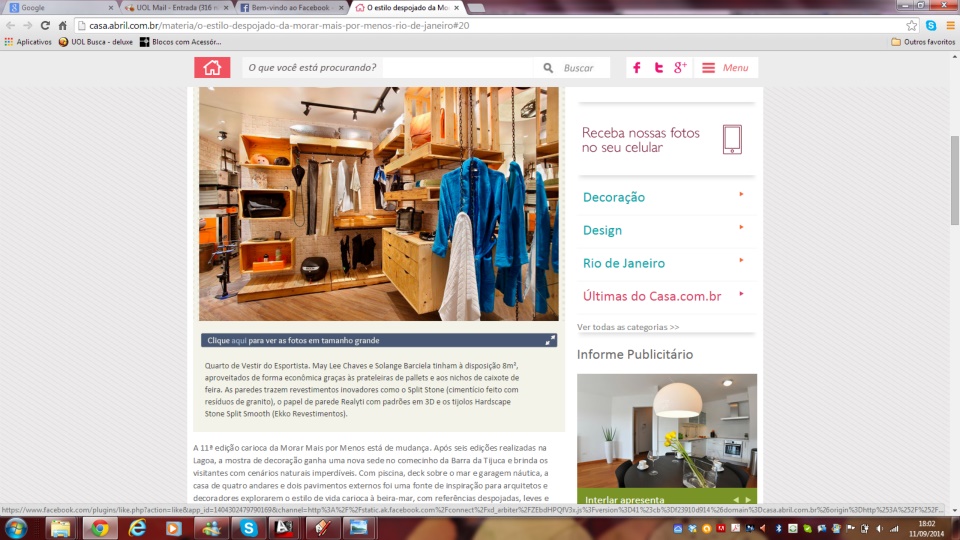
Task: Bookmark page with the star icon
Action: pyautogui.click(x=911, y=25)
